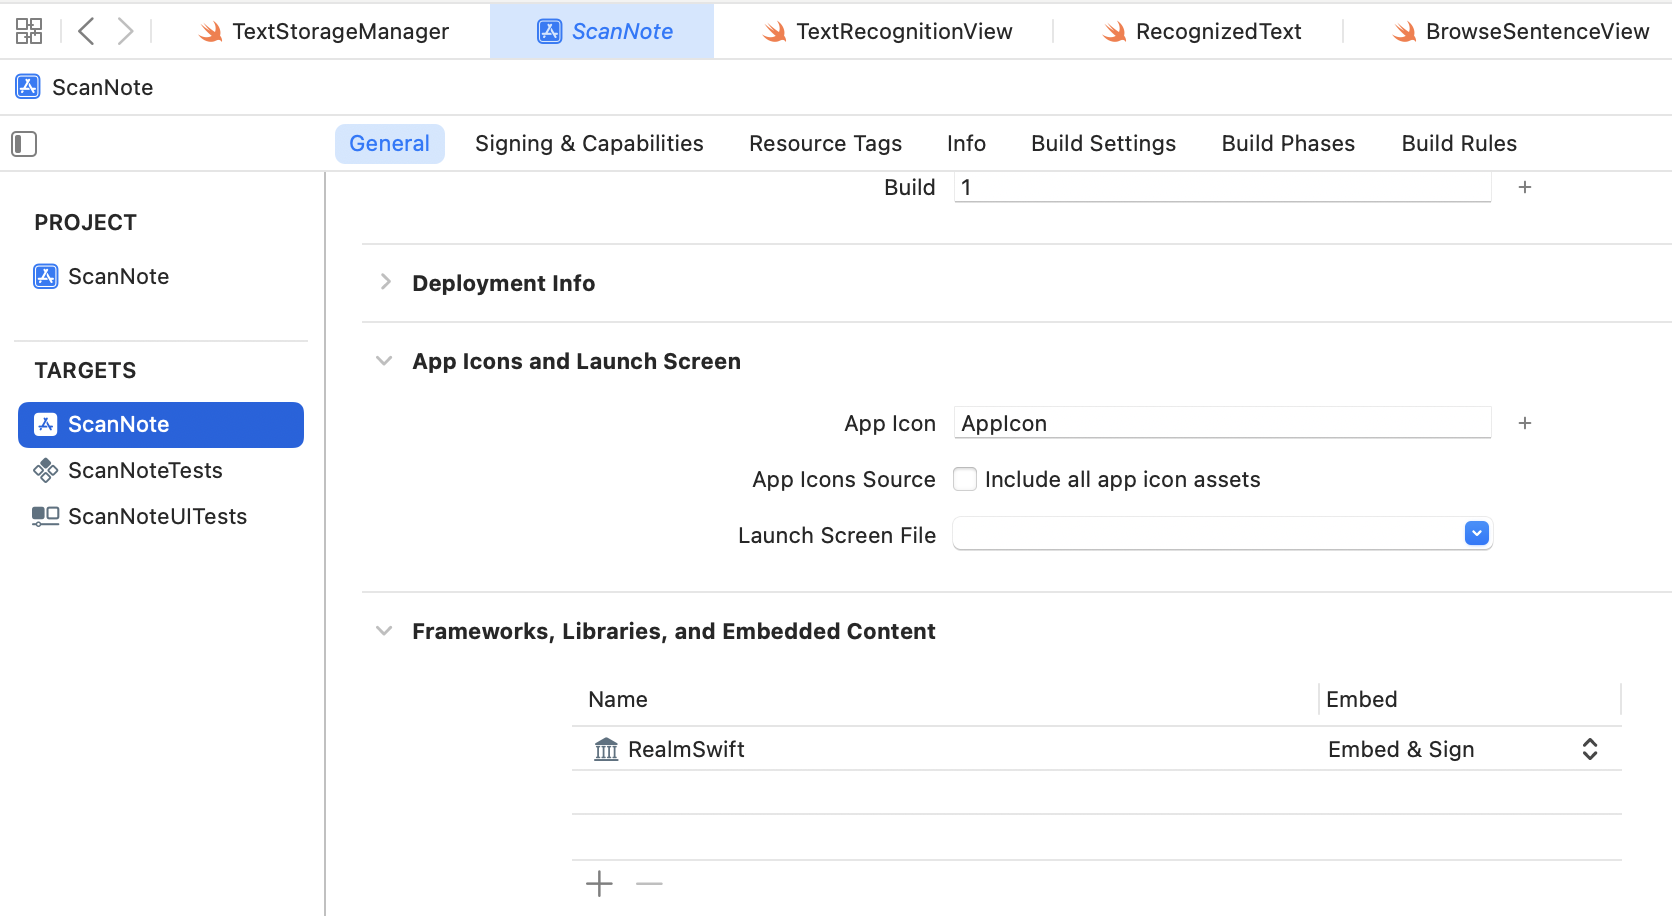Open Build Rules tab

pyautogui.click(x=1459, y=143)
